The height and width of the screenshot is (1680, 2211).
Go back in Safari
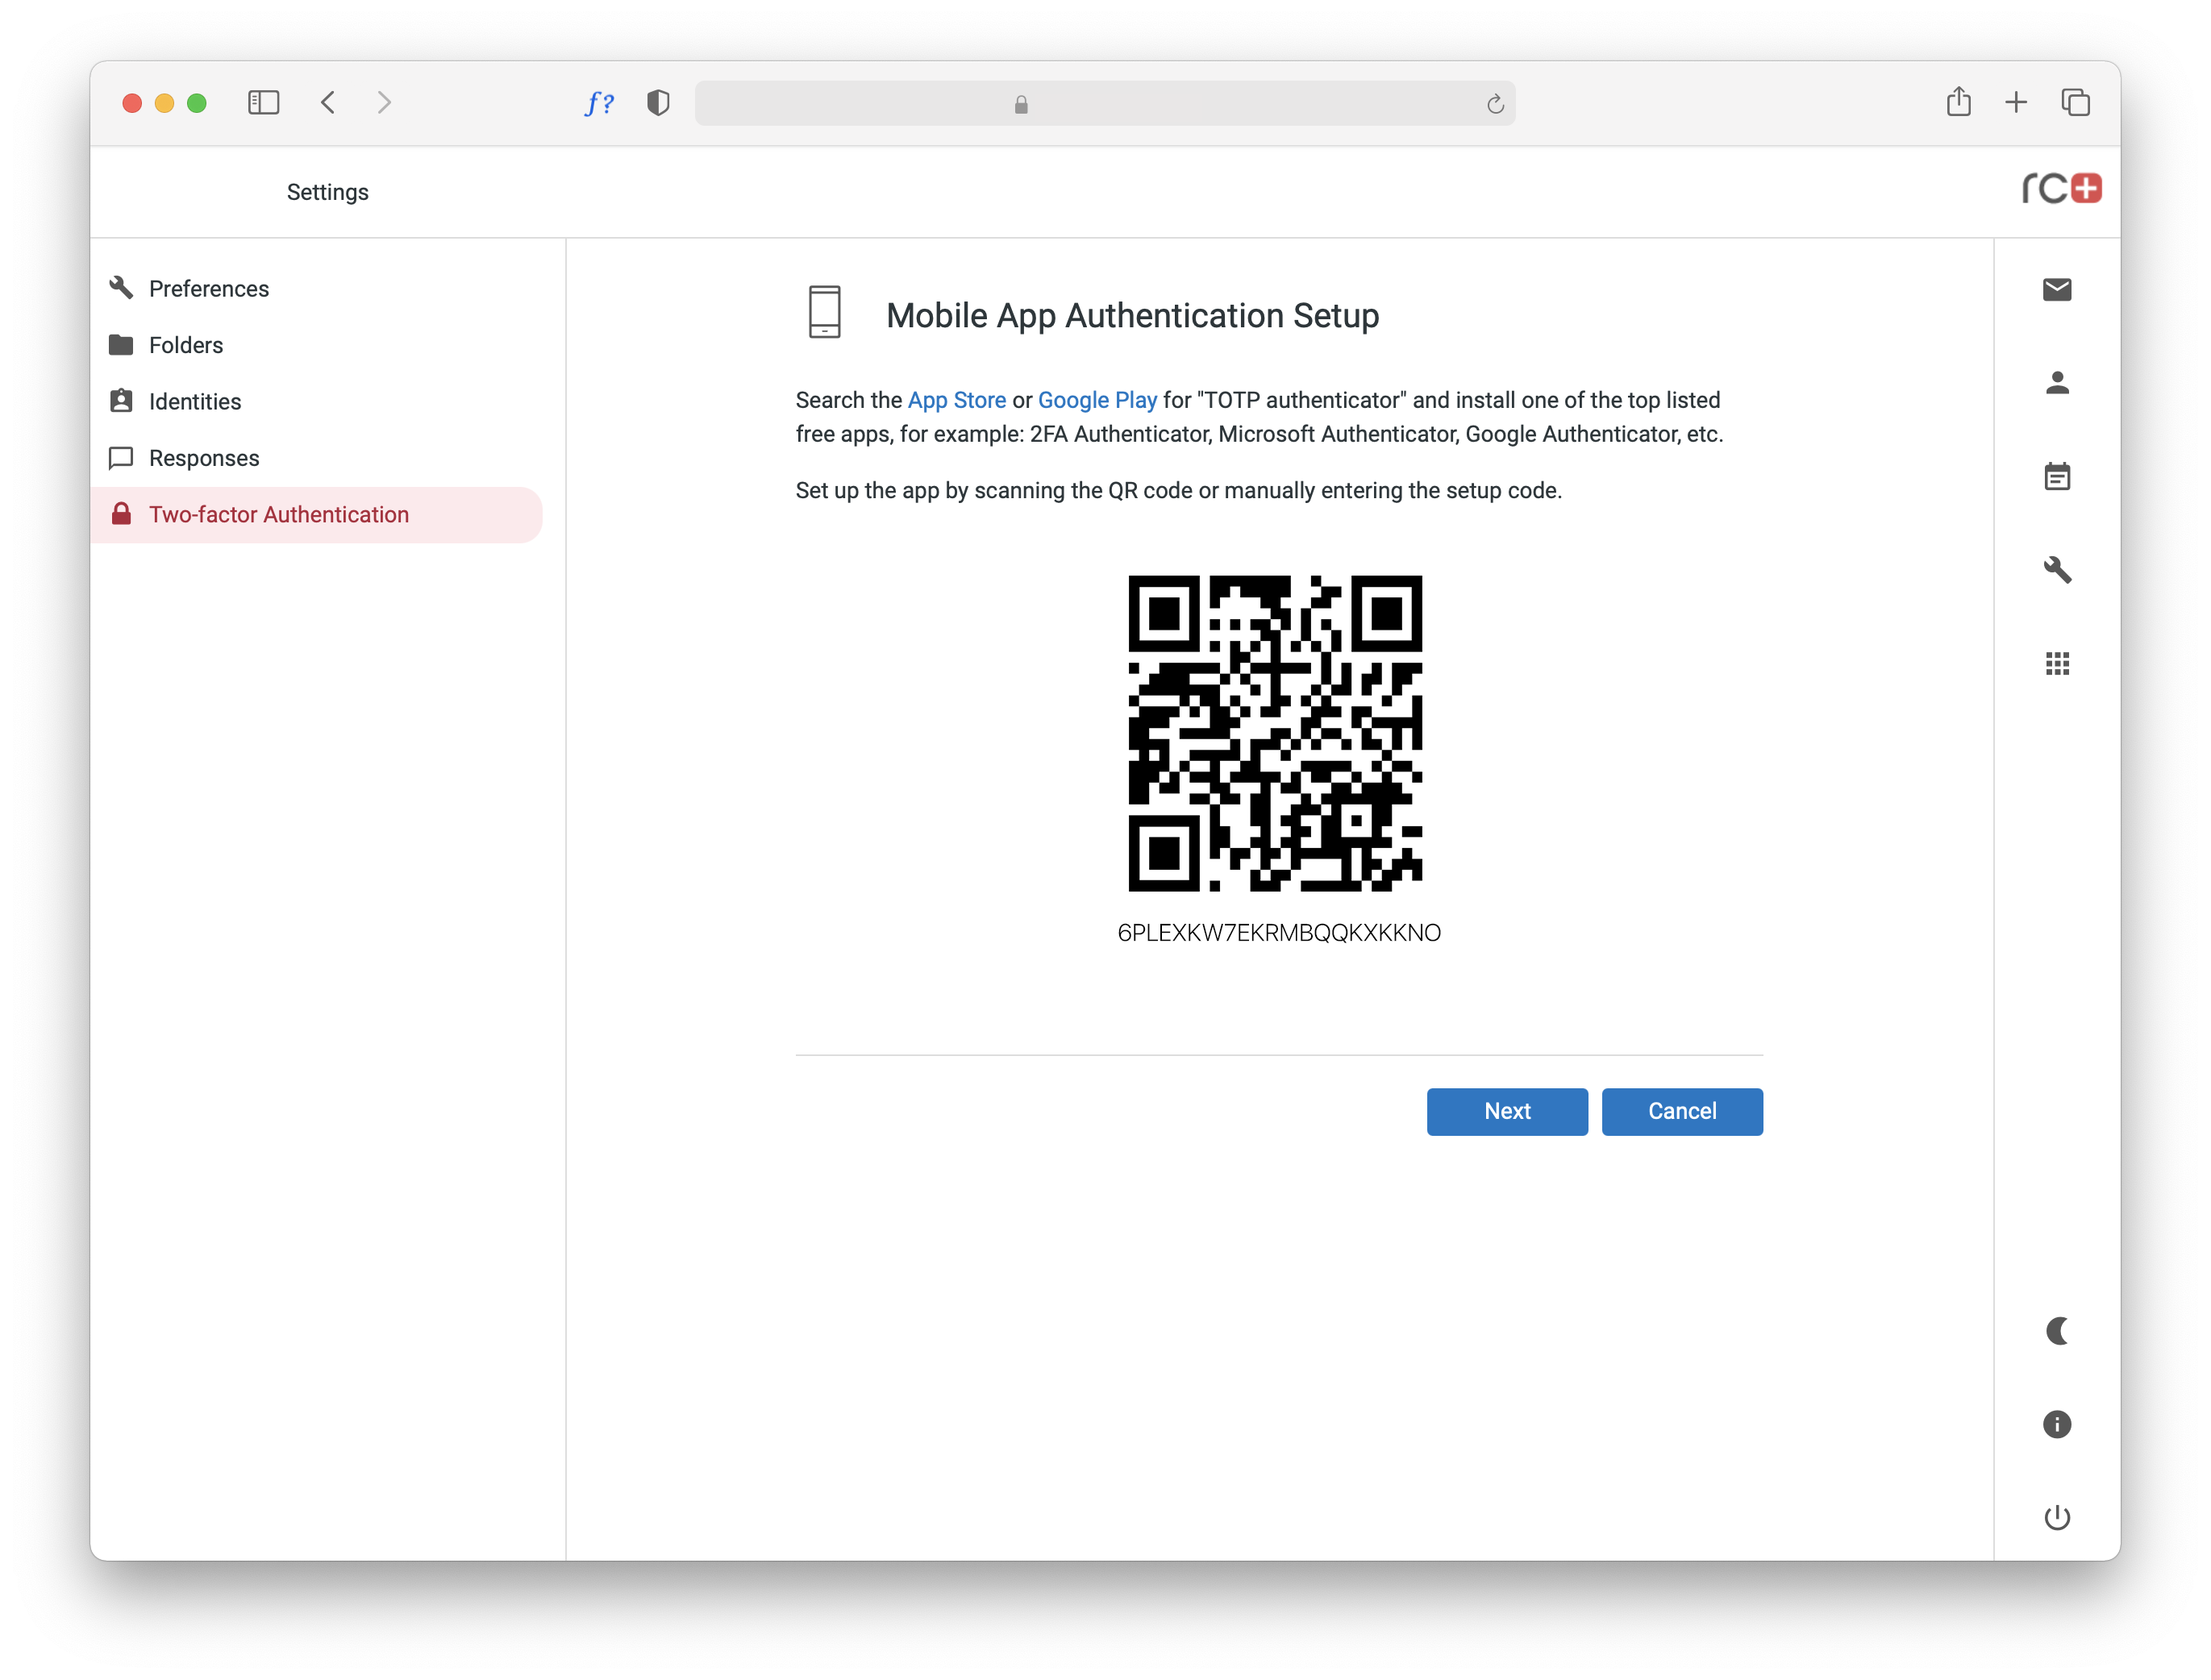[x=328, y=102]
